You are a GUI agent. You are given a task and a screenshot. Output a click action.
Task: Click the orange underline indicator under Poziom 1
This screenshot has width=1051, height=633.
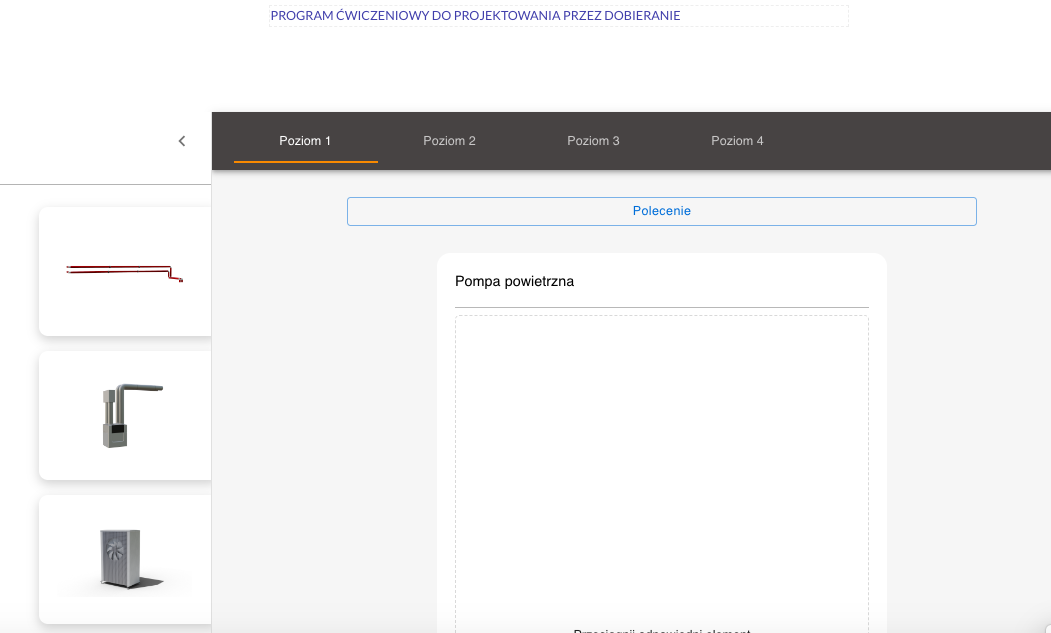point(305,162)
